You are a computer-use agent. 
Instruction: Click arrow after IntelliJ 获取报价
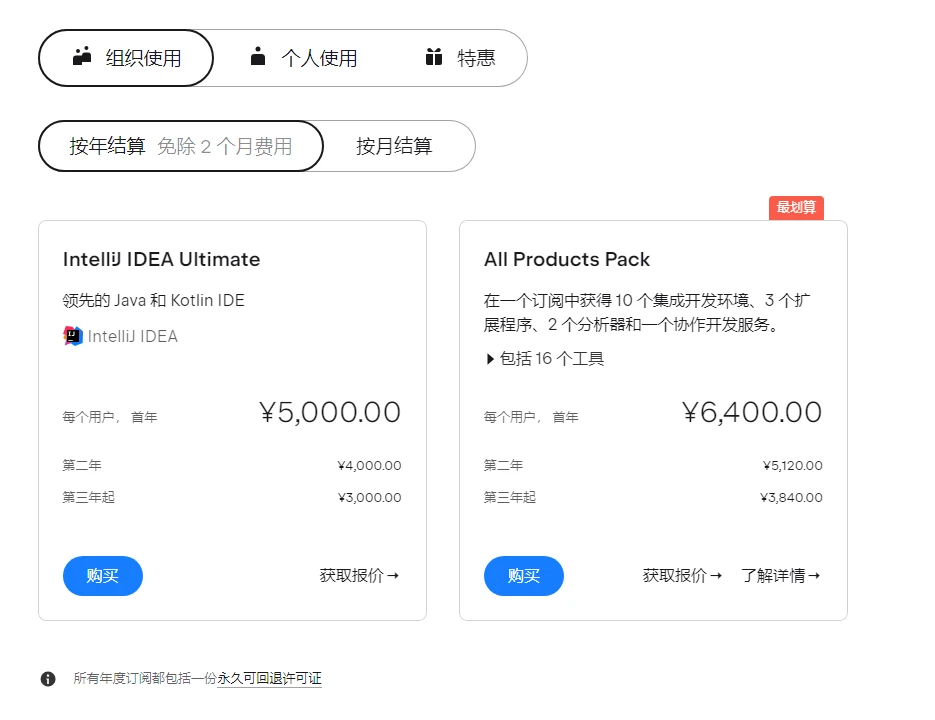tap(393, 576)
